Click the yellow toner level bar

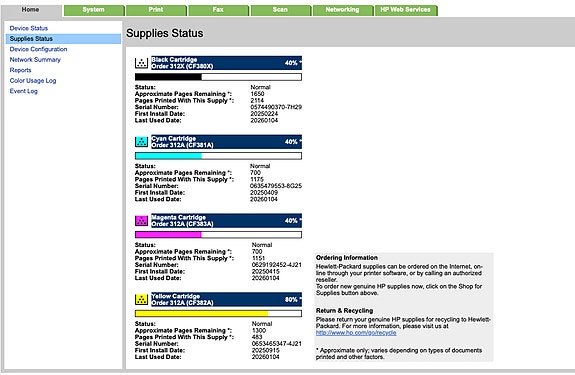click(218, 313)
